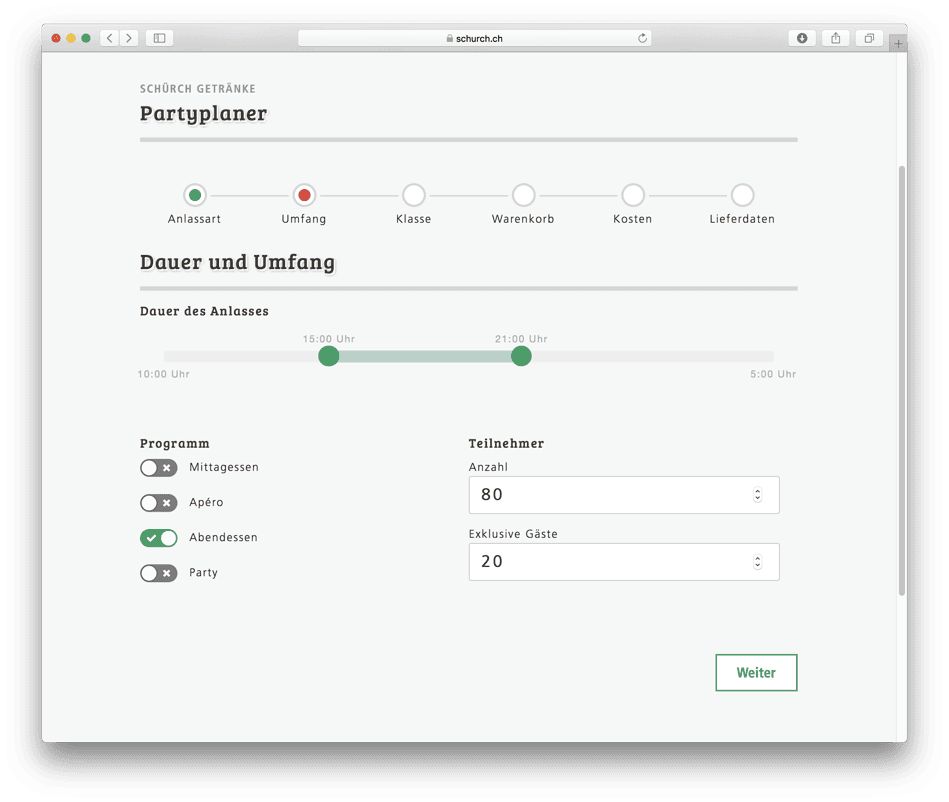Viewport: 949px width, 802px height.
Task: Enable the Mittagessen toggle
Action: [158, 467]
